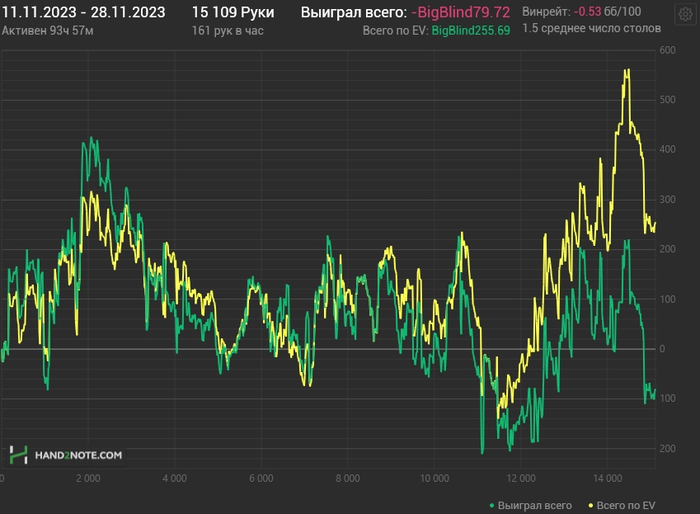Click the y-axis label '300'
This screenshot has height=514, width=700.
667,200
